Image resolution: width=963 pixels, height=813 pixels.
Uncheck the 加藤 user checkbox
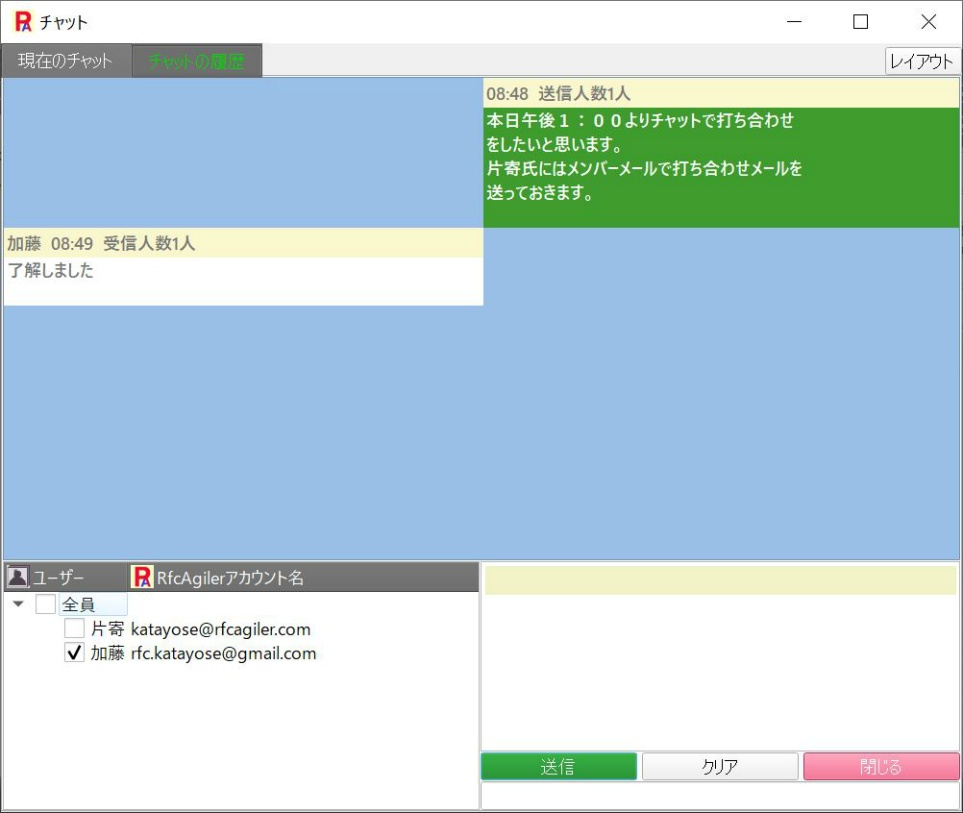[74, 653]
